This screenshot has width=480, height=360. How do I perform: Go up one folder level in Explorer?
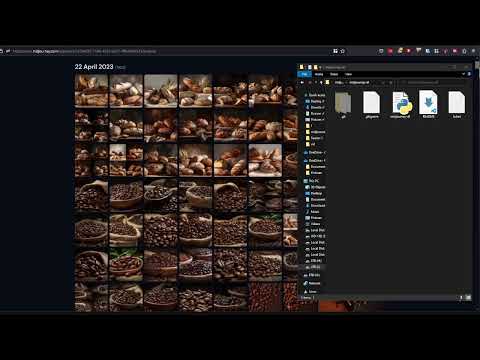[321, 82]
